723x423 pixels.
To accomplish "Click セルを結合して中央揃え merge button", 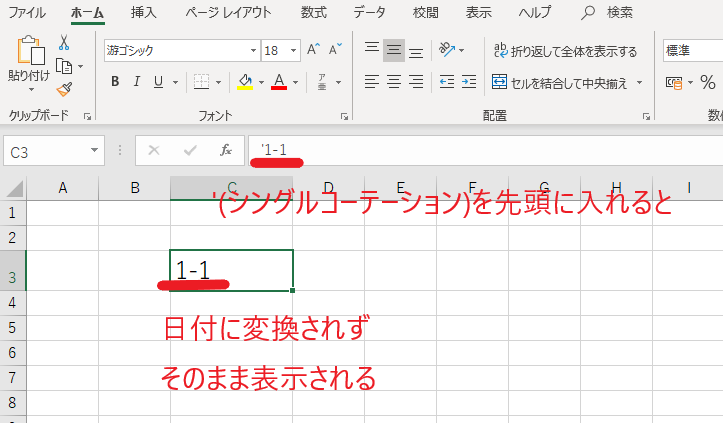I will click(560, 83).
